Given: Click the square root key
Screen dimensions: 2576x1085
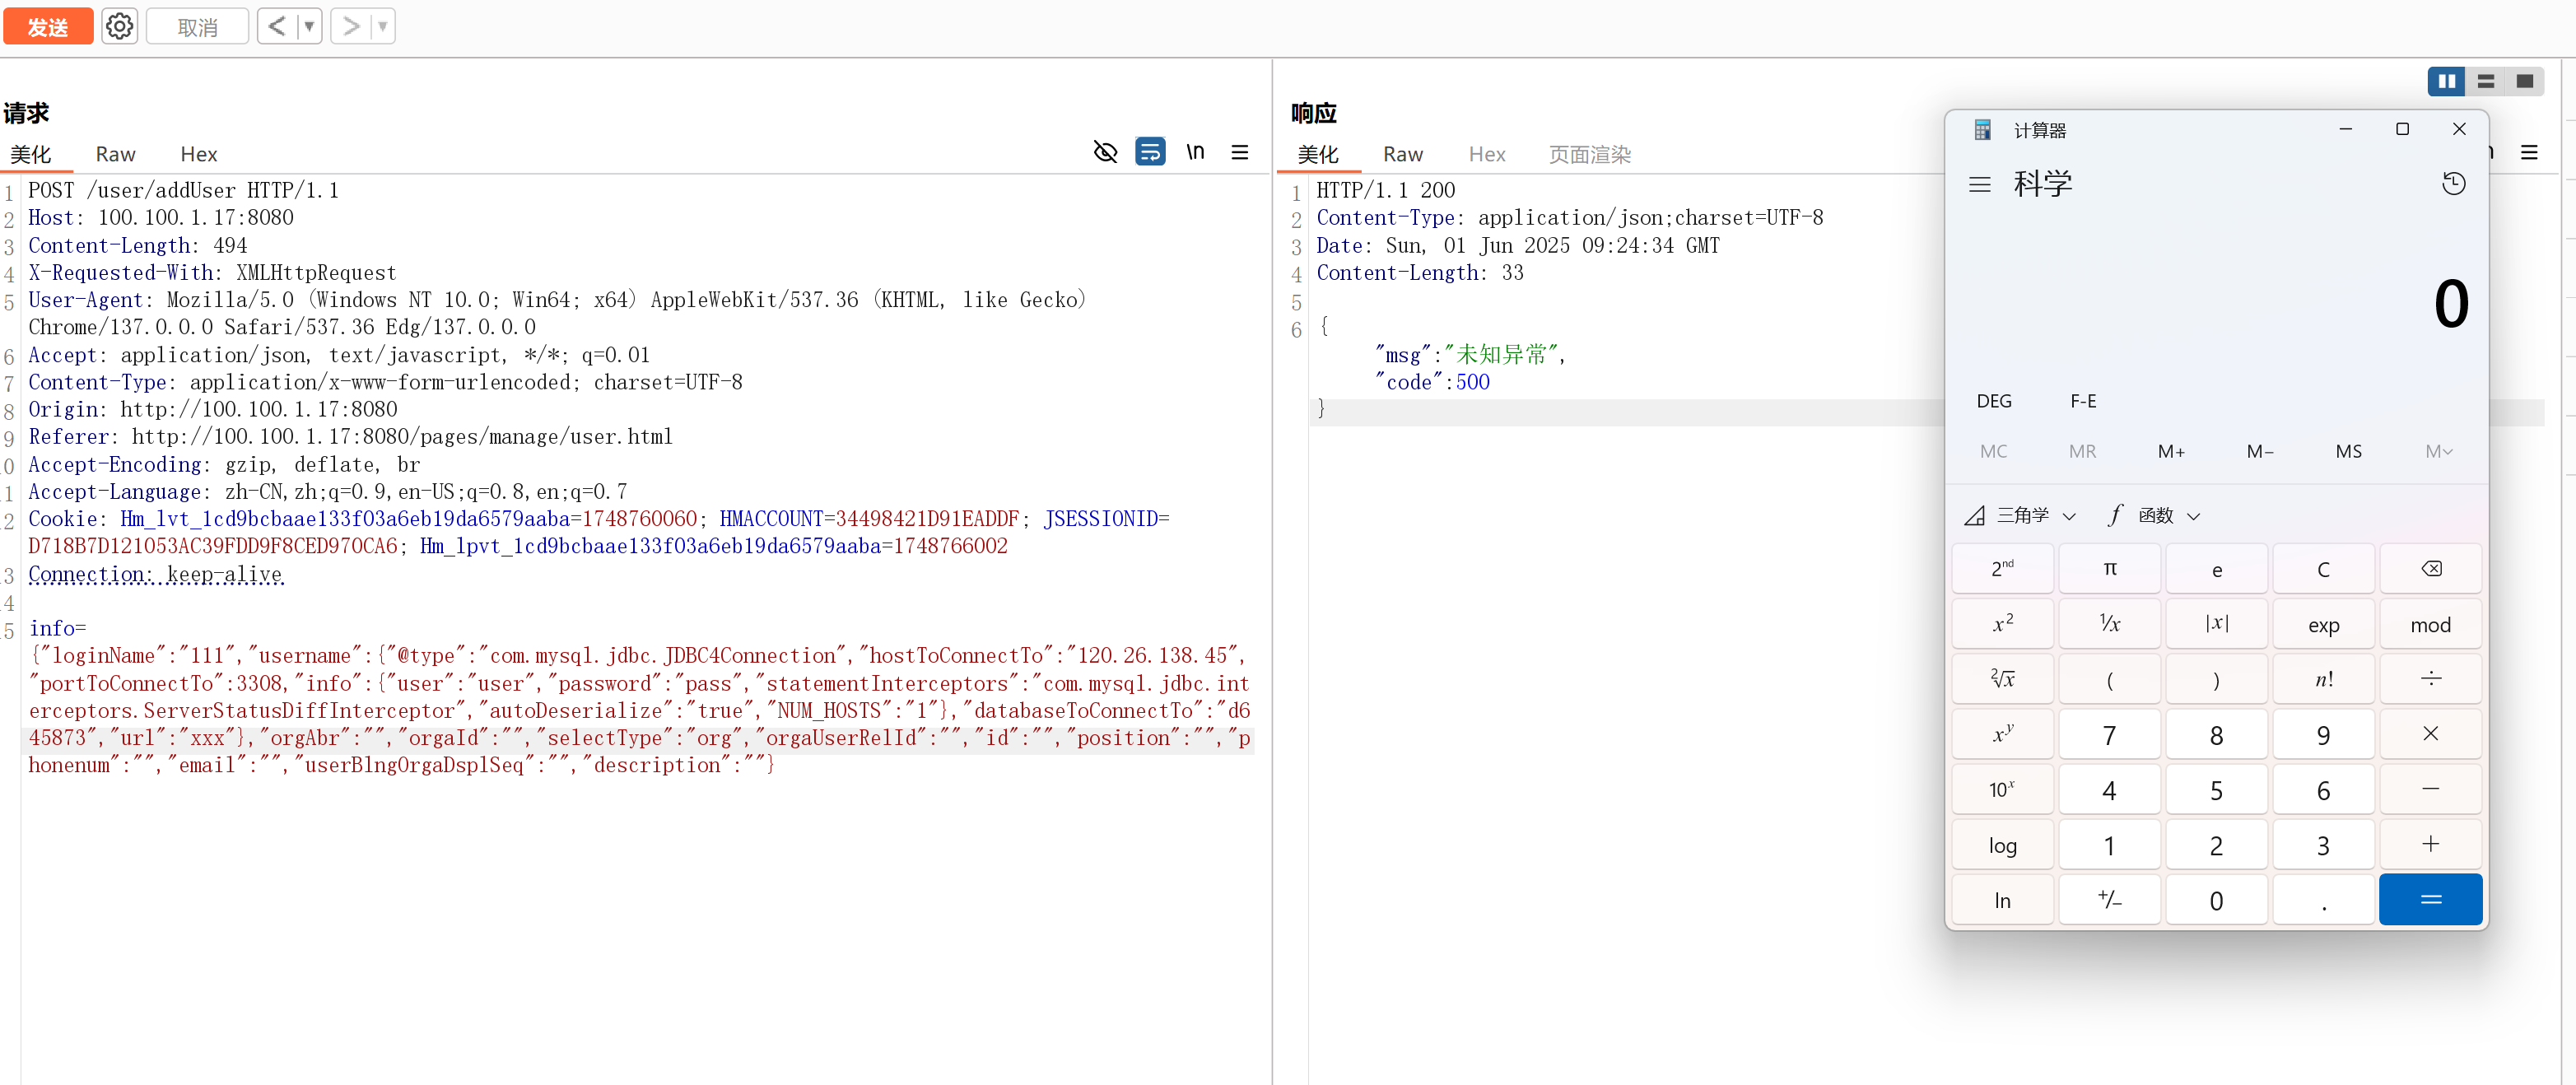Looking at the screenshot, I should [x=2002, y=679].
